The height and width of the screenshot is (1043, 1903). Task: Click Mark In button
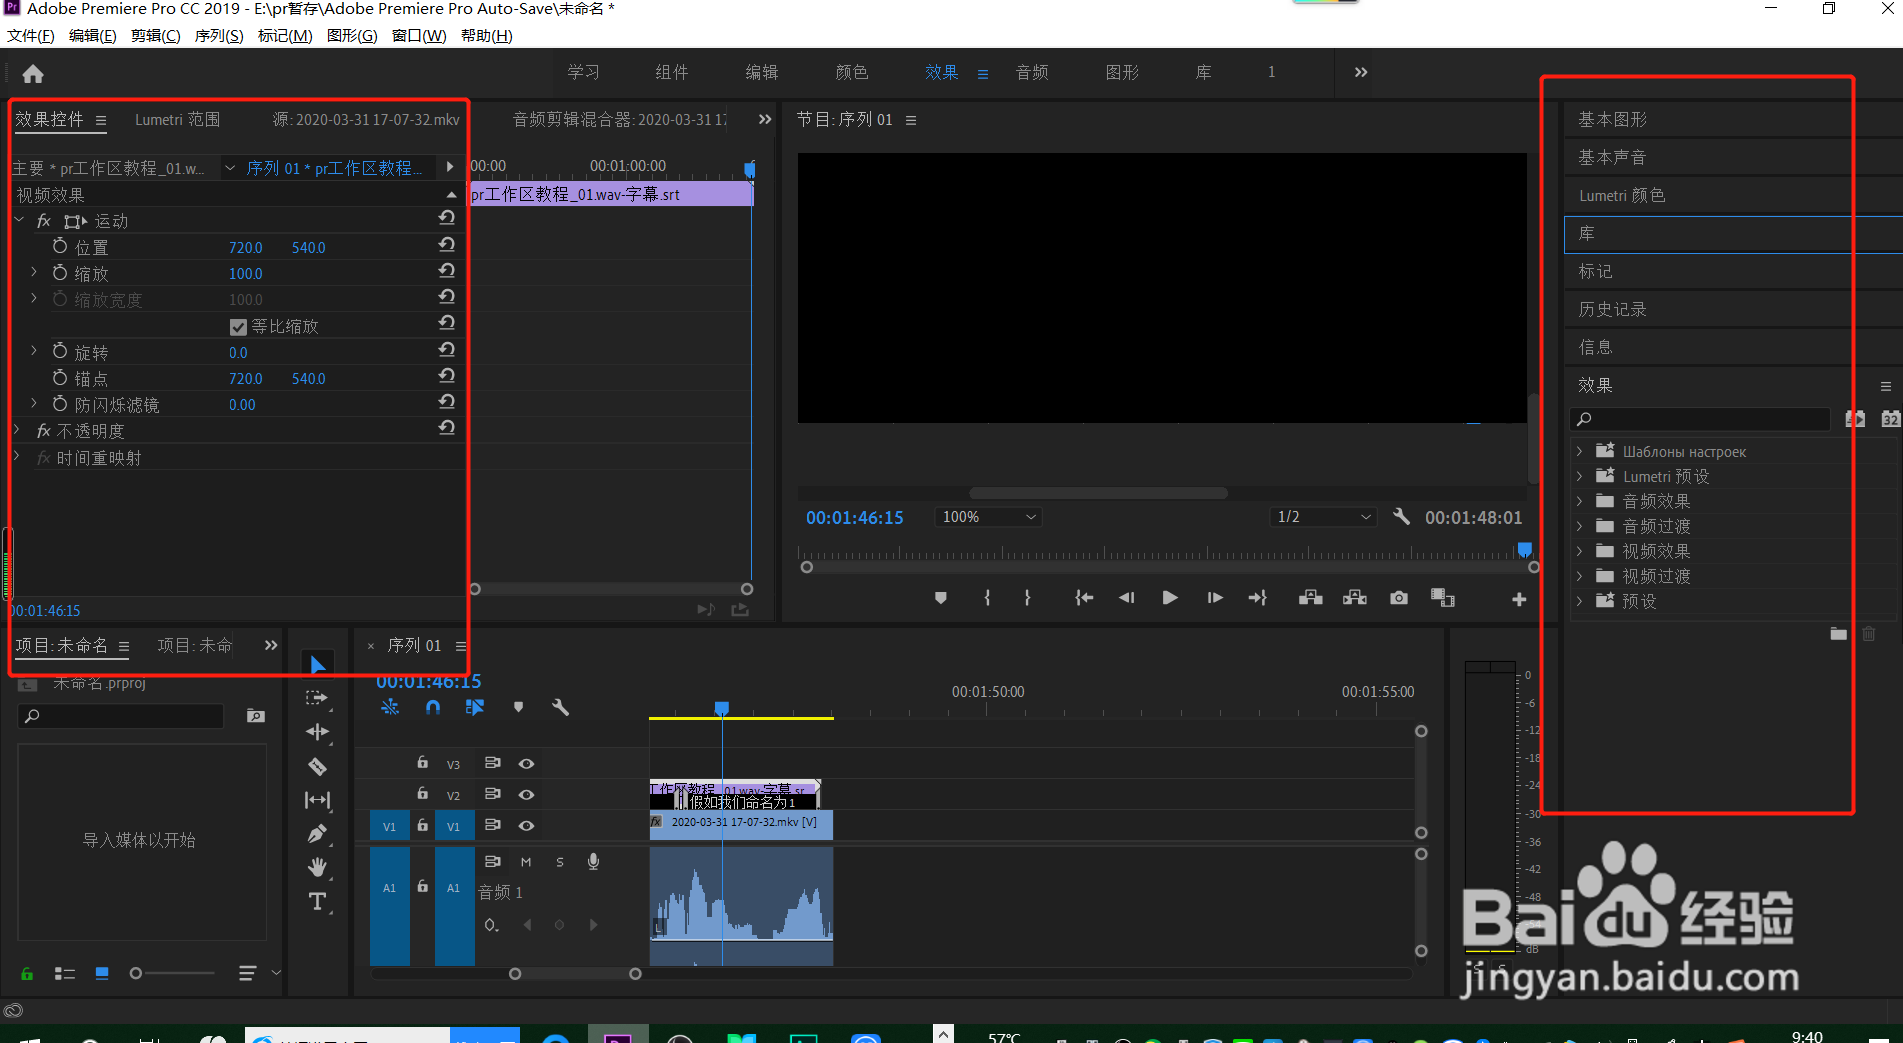coord(987,598)
